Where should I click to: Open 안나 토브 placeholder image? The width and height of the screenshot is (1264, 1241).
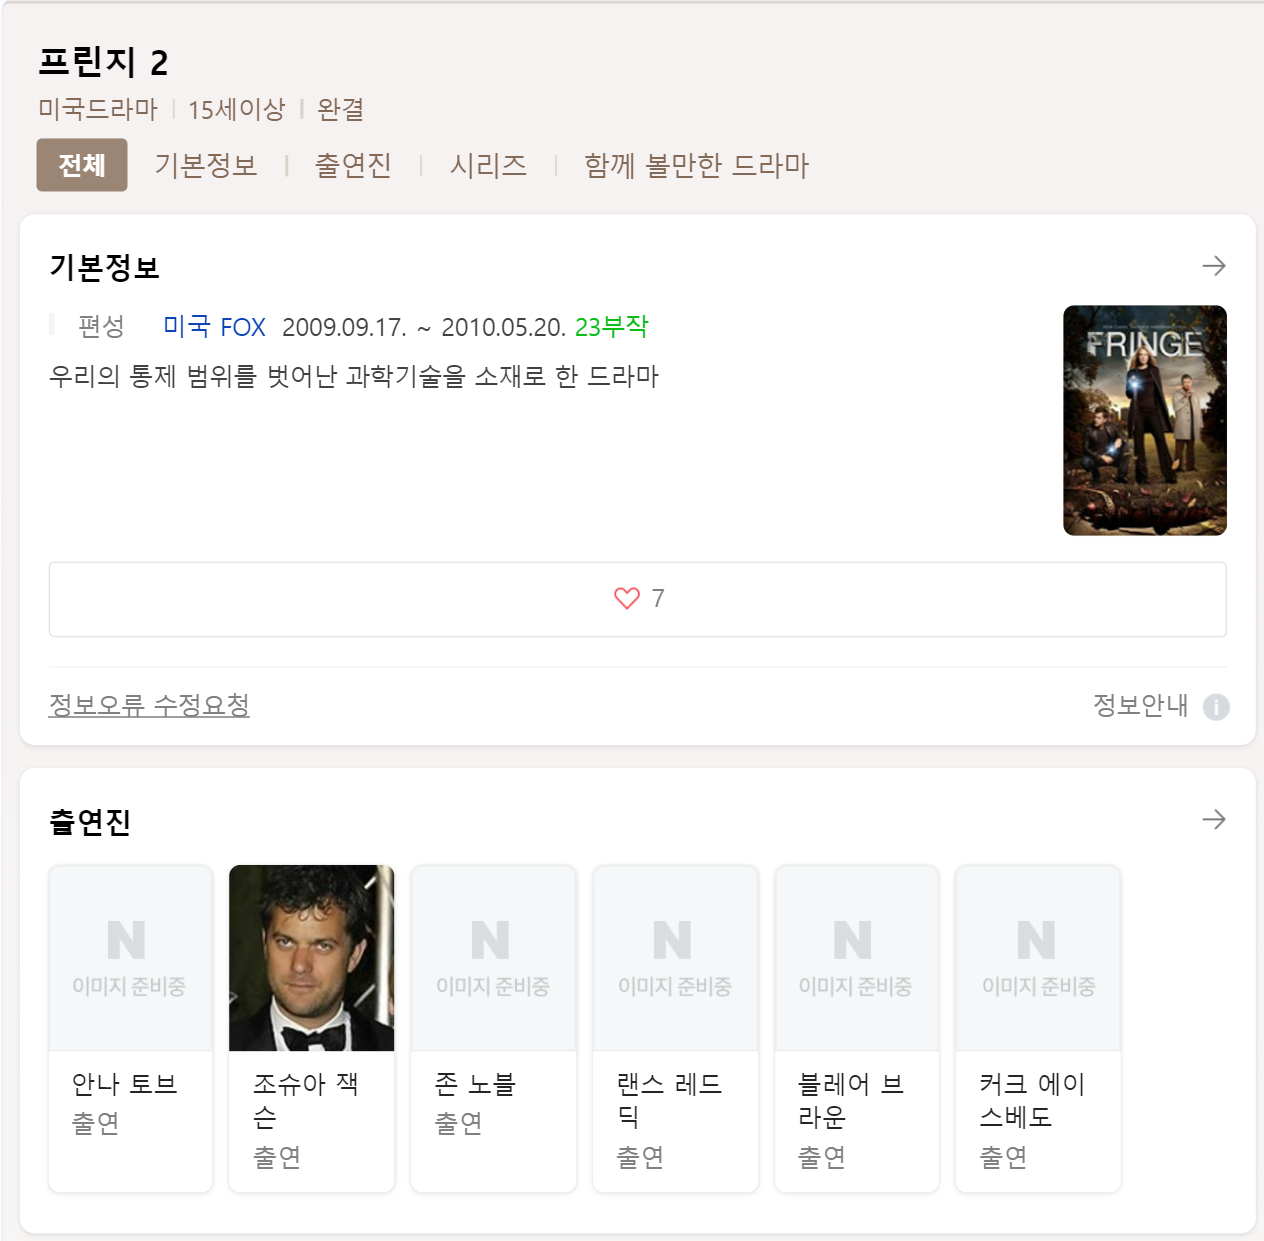coord(130,958)
